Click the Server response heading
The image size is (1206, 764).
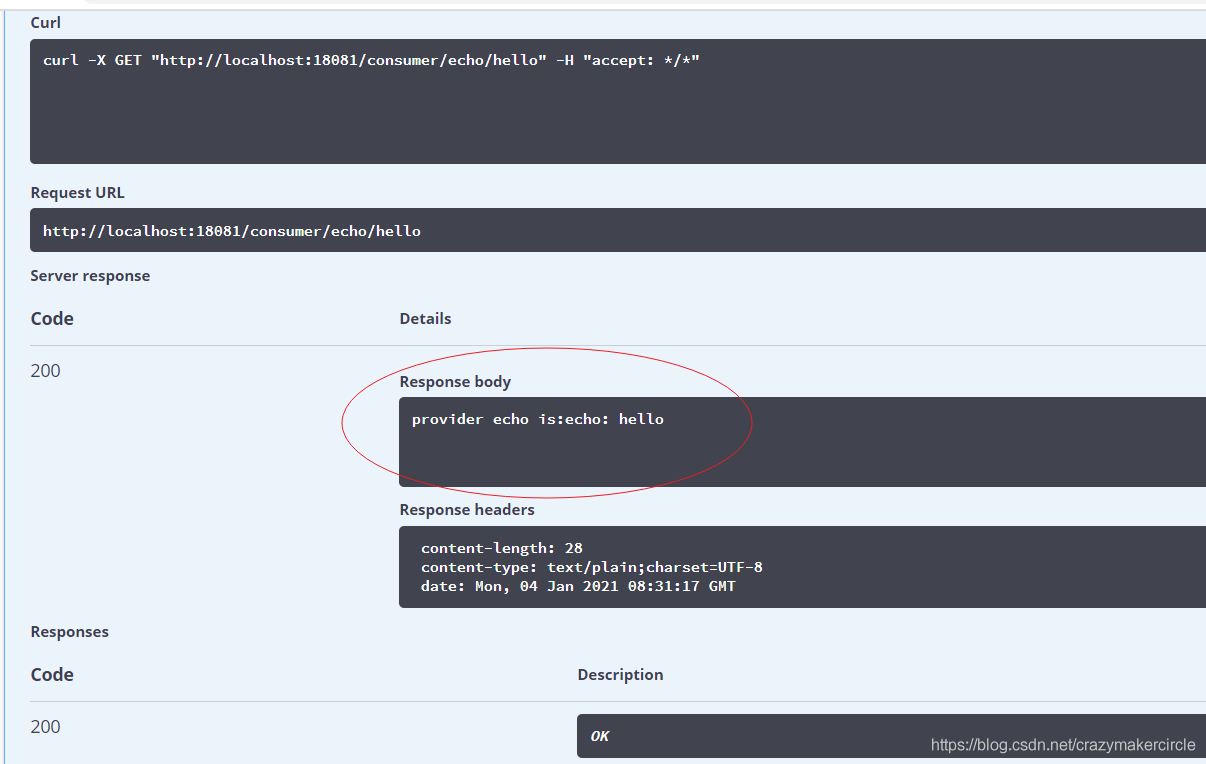[90, 276]
